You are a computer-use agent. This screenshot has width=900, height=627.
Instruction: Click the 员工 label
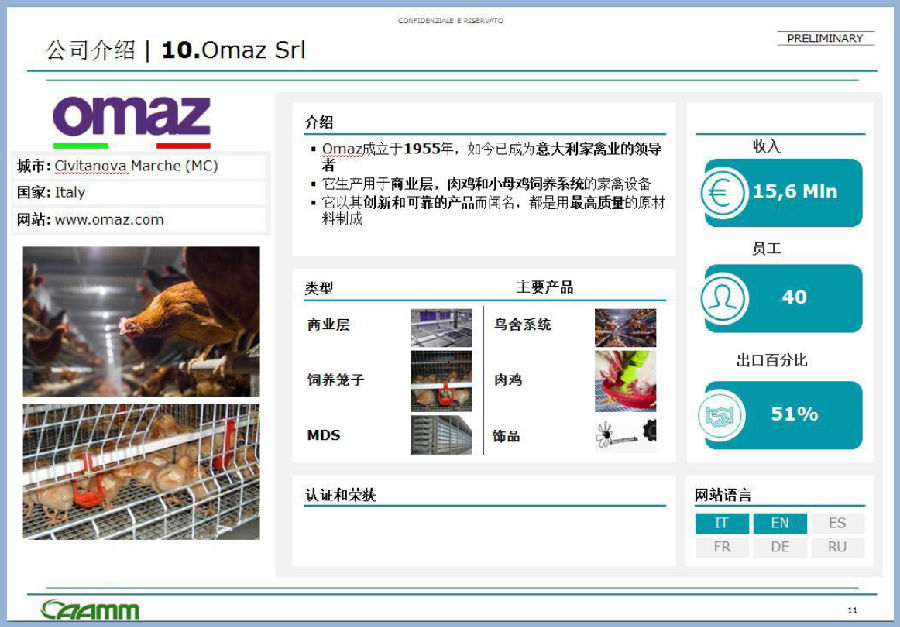(x=767, y=248)
